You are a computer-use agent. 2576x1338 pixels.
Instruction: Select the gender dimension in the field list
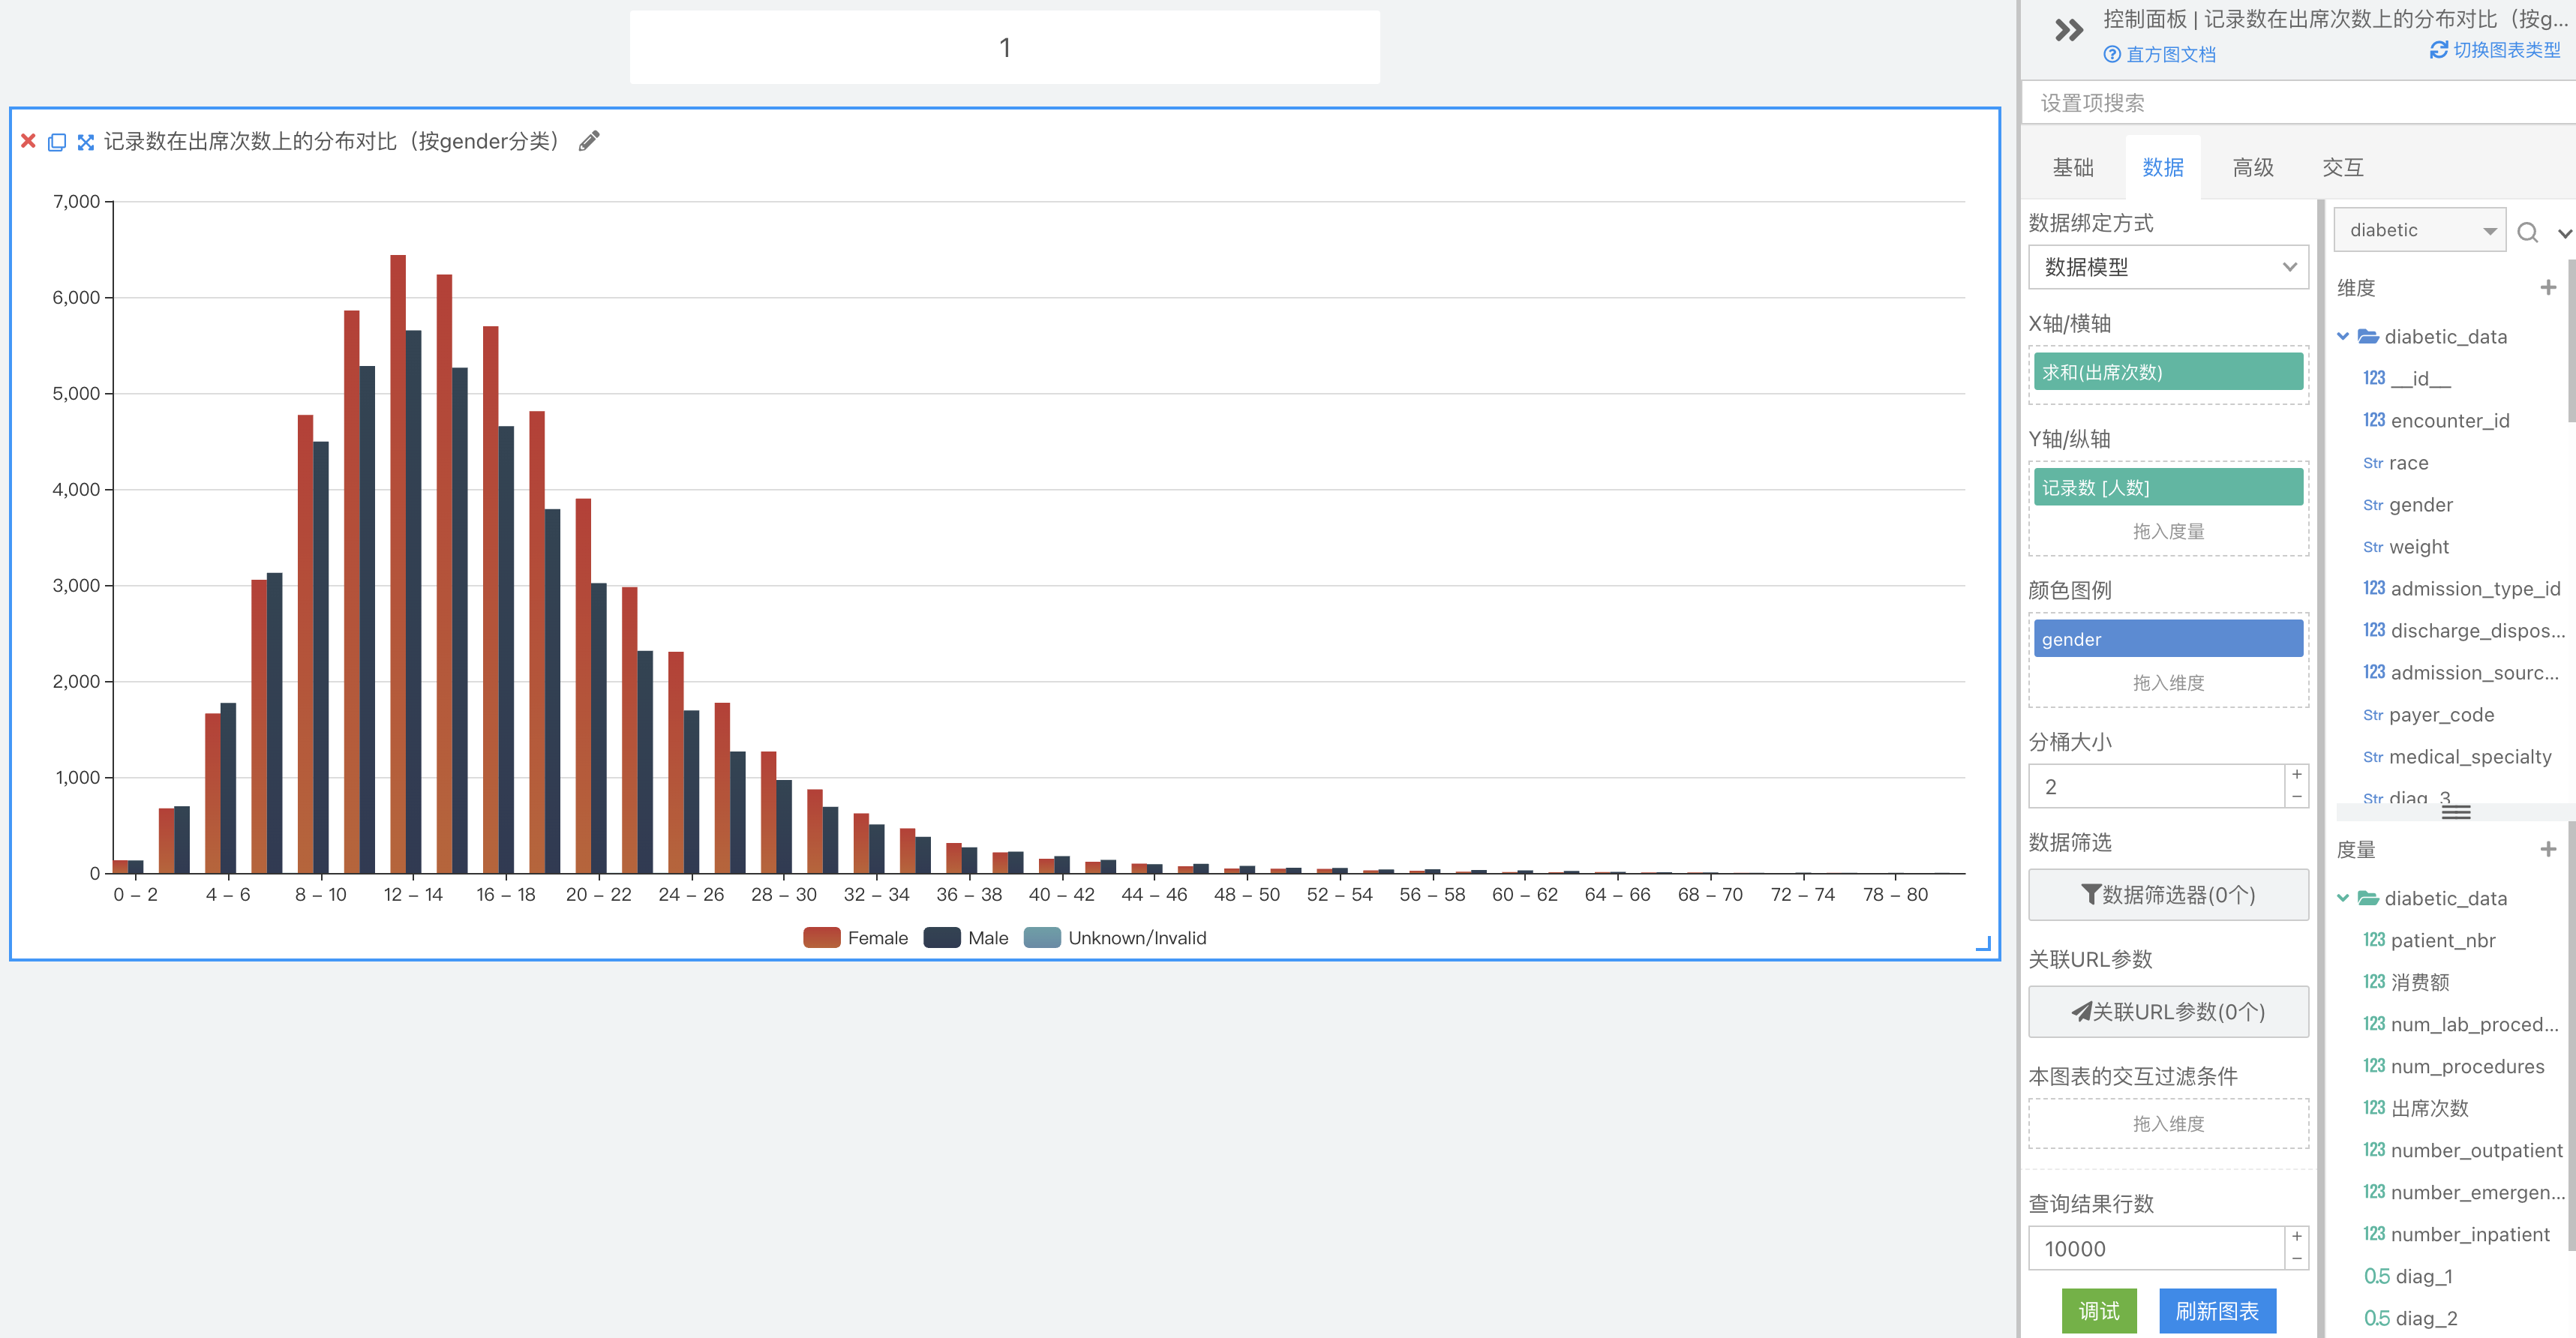[2407, 504]
